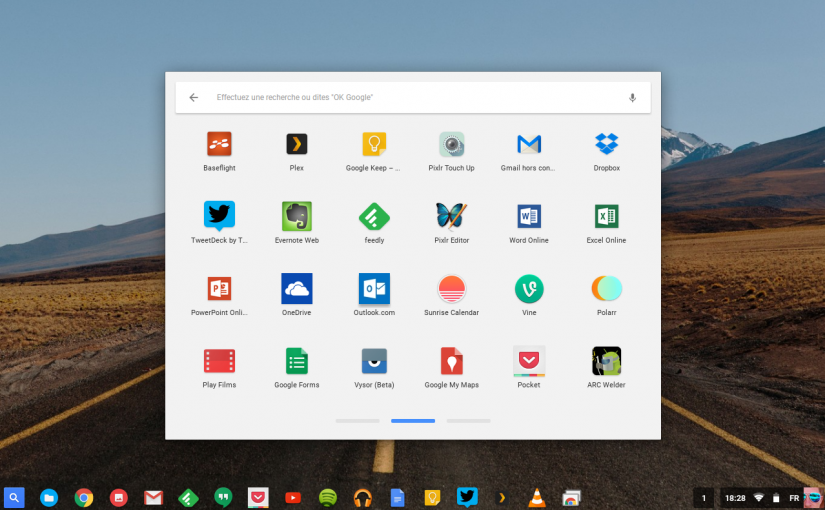This screenshot has height=510, width=825.
Task: Open the red photos app on shelf
Action: click(118, 497)
